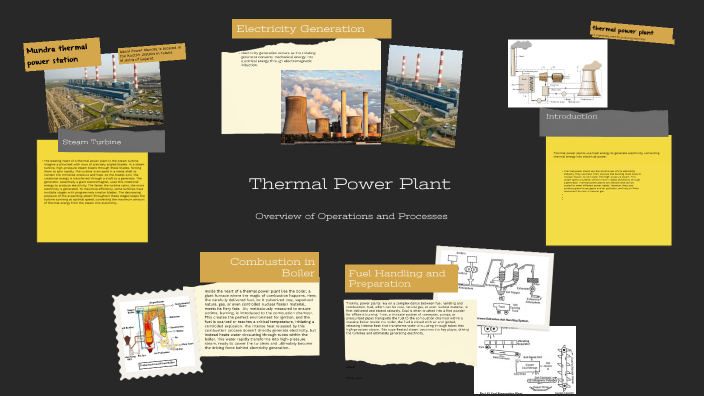Select the Mundra thermal power station label
Image resolution: width=704 pixels, height=396 pixels.
pos(62,54)
